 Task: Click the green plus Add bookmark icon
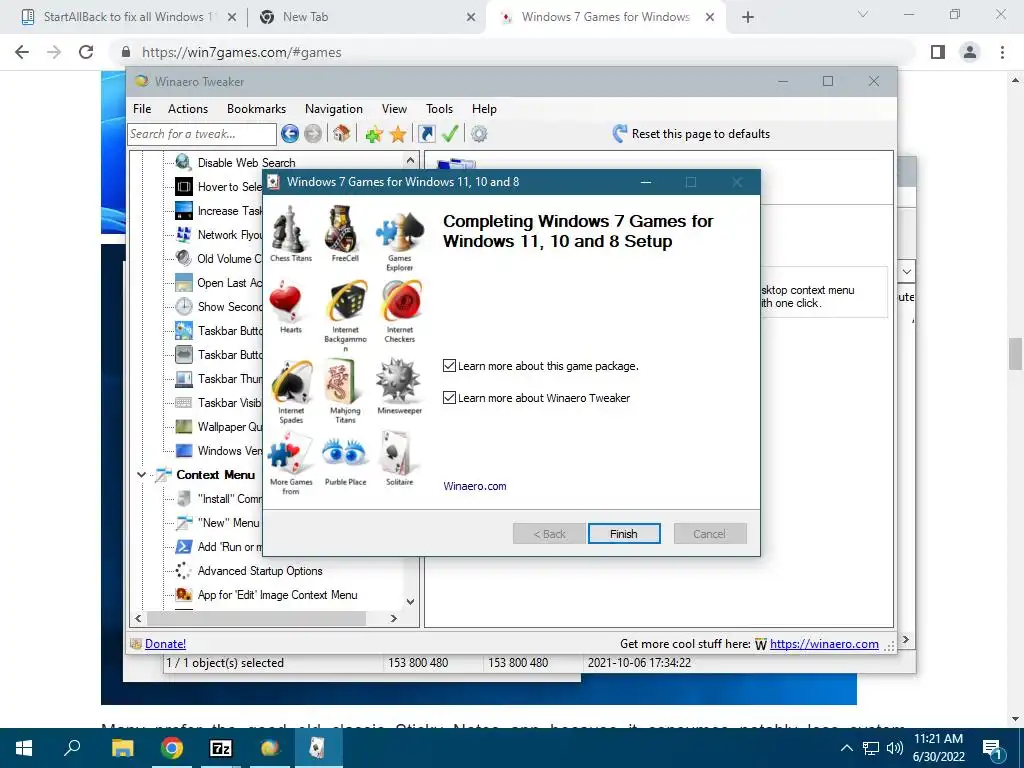tap(374, 135)
